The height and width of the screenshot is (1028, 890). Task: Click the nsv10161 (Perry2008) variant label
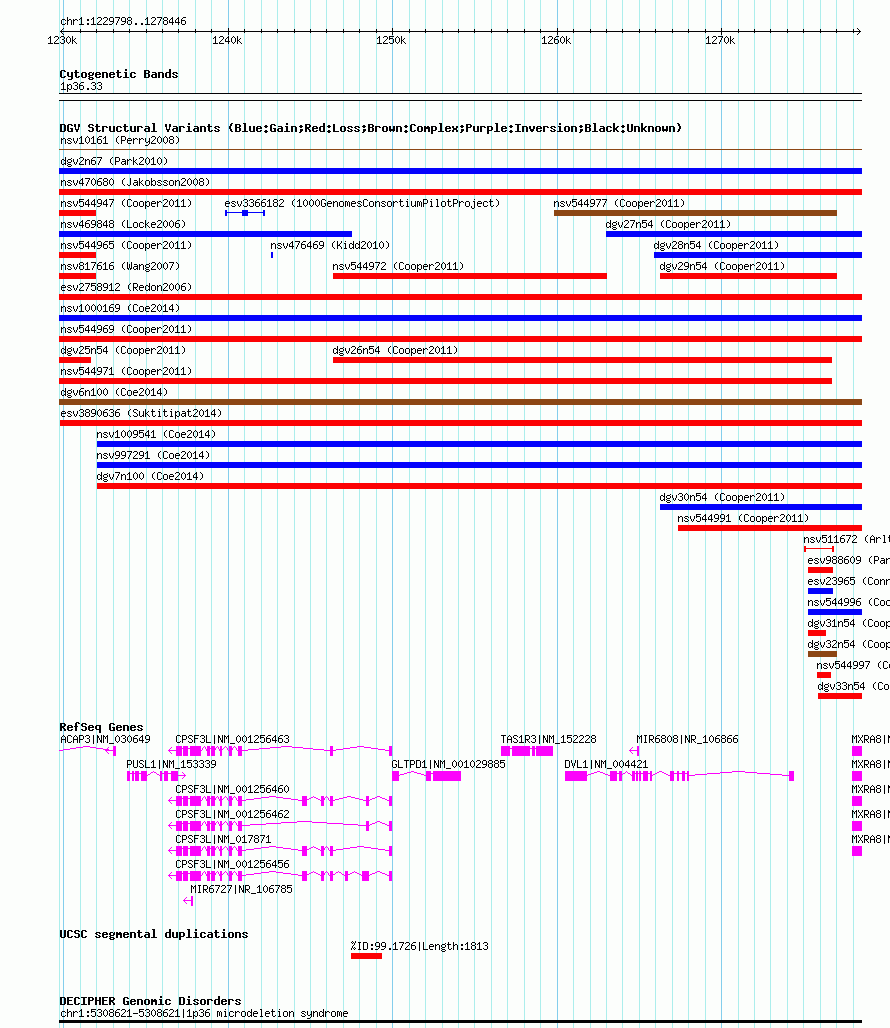[120, 140]
